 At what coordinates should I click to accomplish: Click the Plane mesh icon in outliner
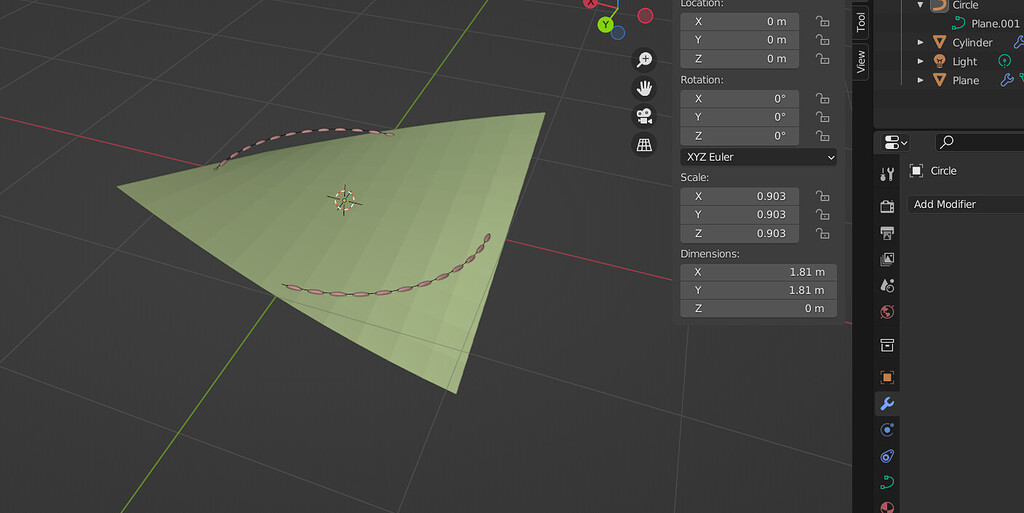[939, 80]
